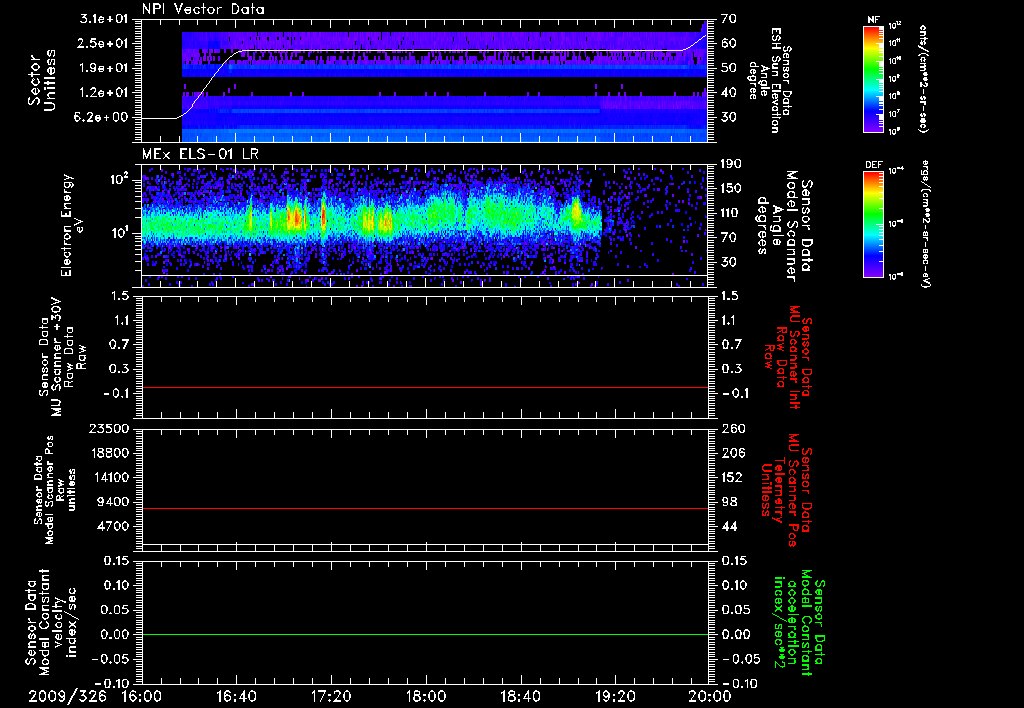Image resolution: width=1024 pixels, height=708 pixels.
Task: Click the 'Electron Energy eV' axis title
Action: tap(72, 225)
